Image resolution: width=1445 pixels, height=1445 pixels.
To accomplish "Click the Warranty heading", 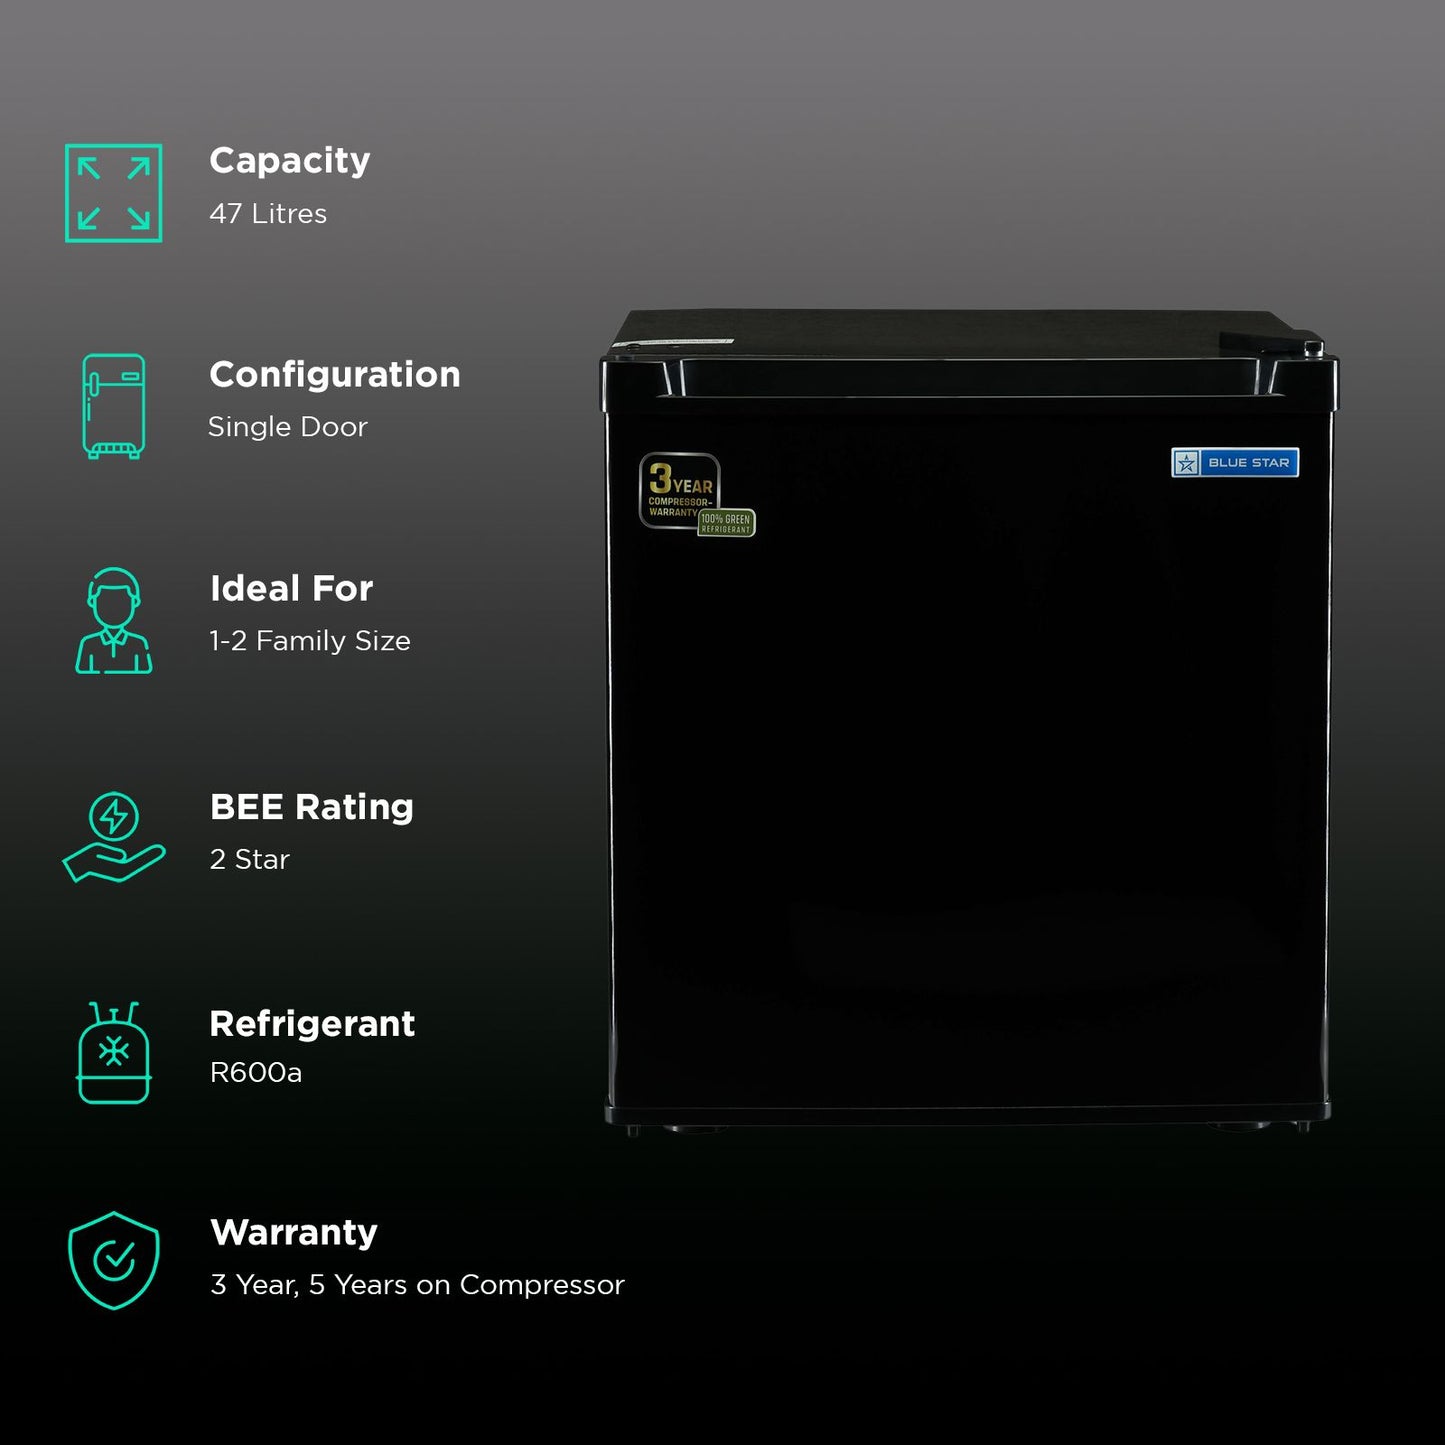I will tap(293, 1232).
